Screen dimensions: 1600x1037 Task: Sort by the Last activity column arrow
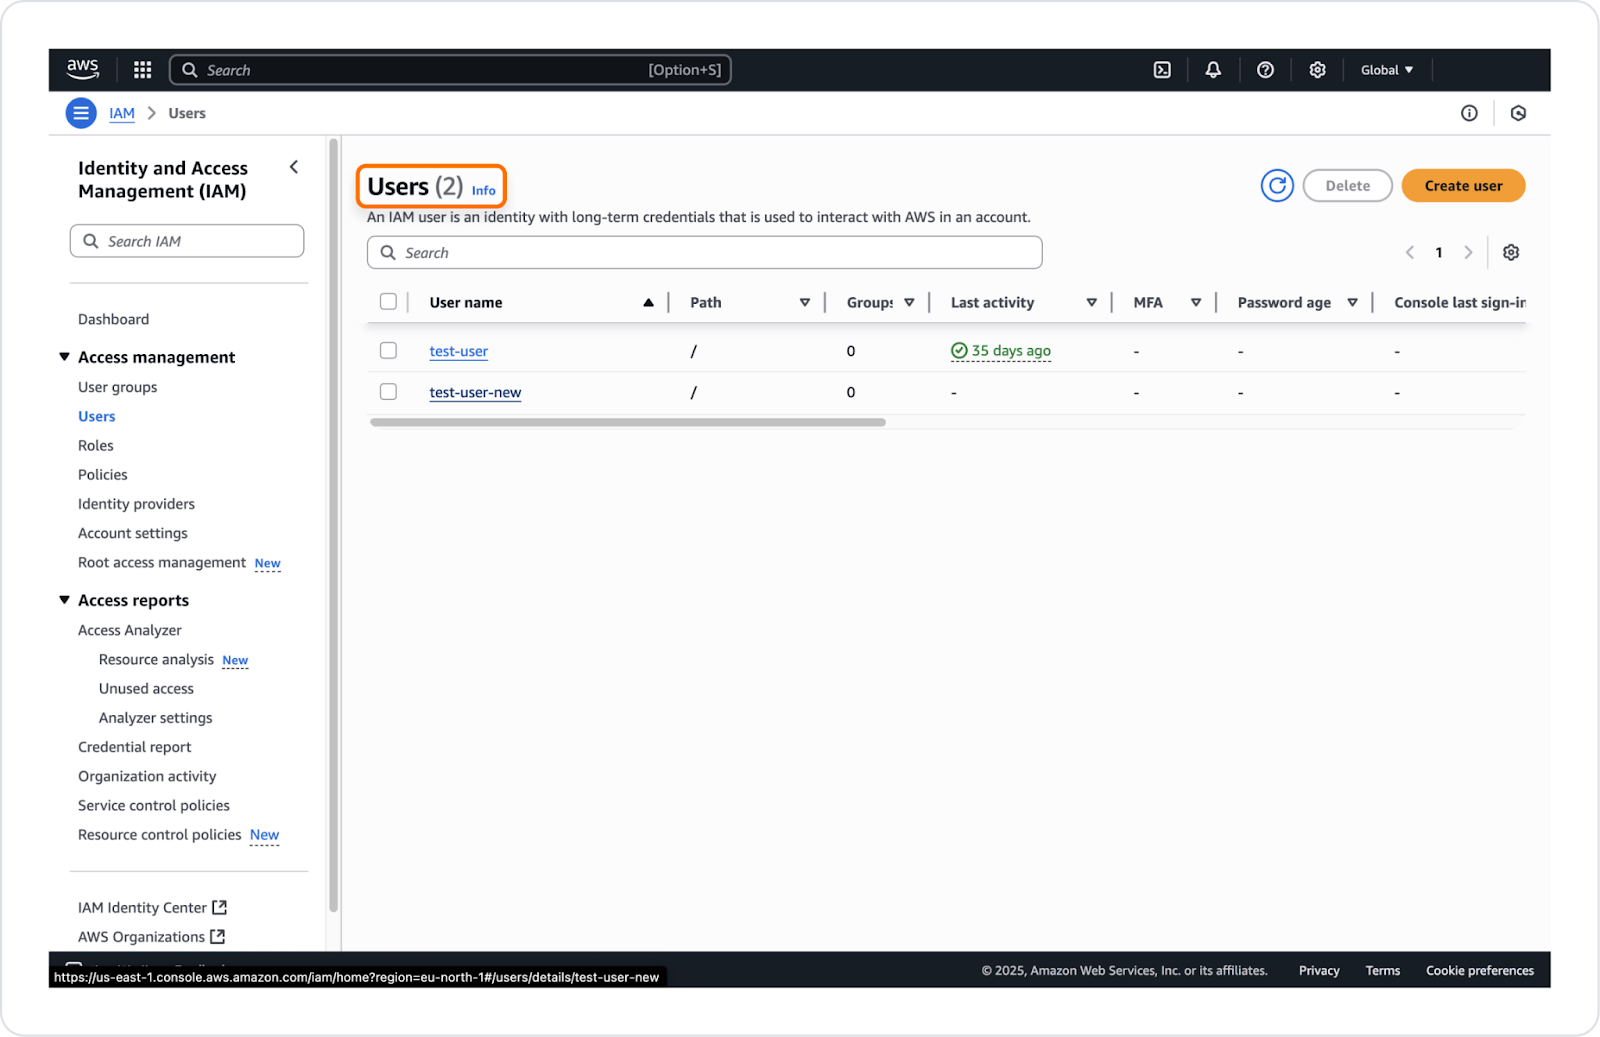[x=1091, y=302]
